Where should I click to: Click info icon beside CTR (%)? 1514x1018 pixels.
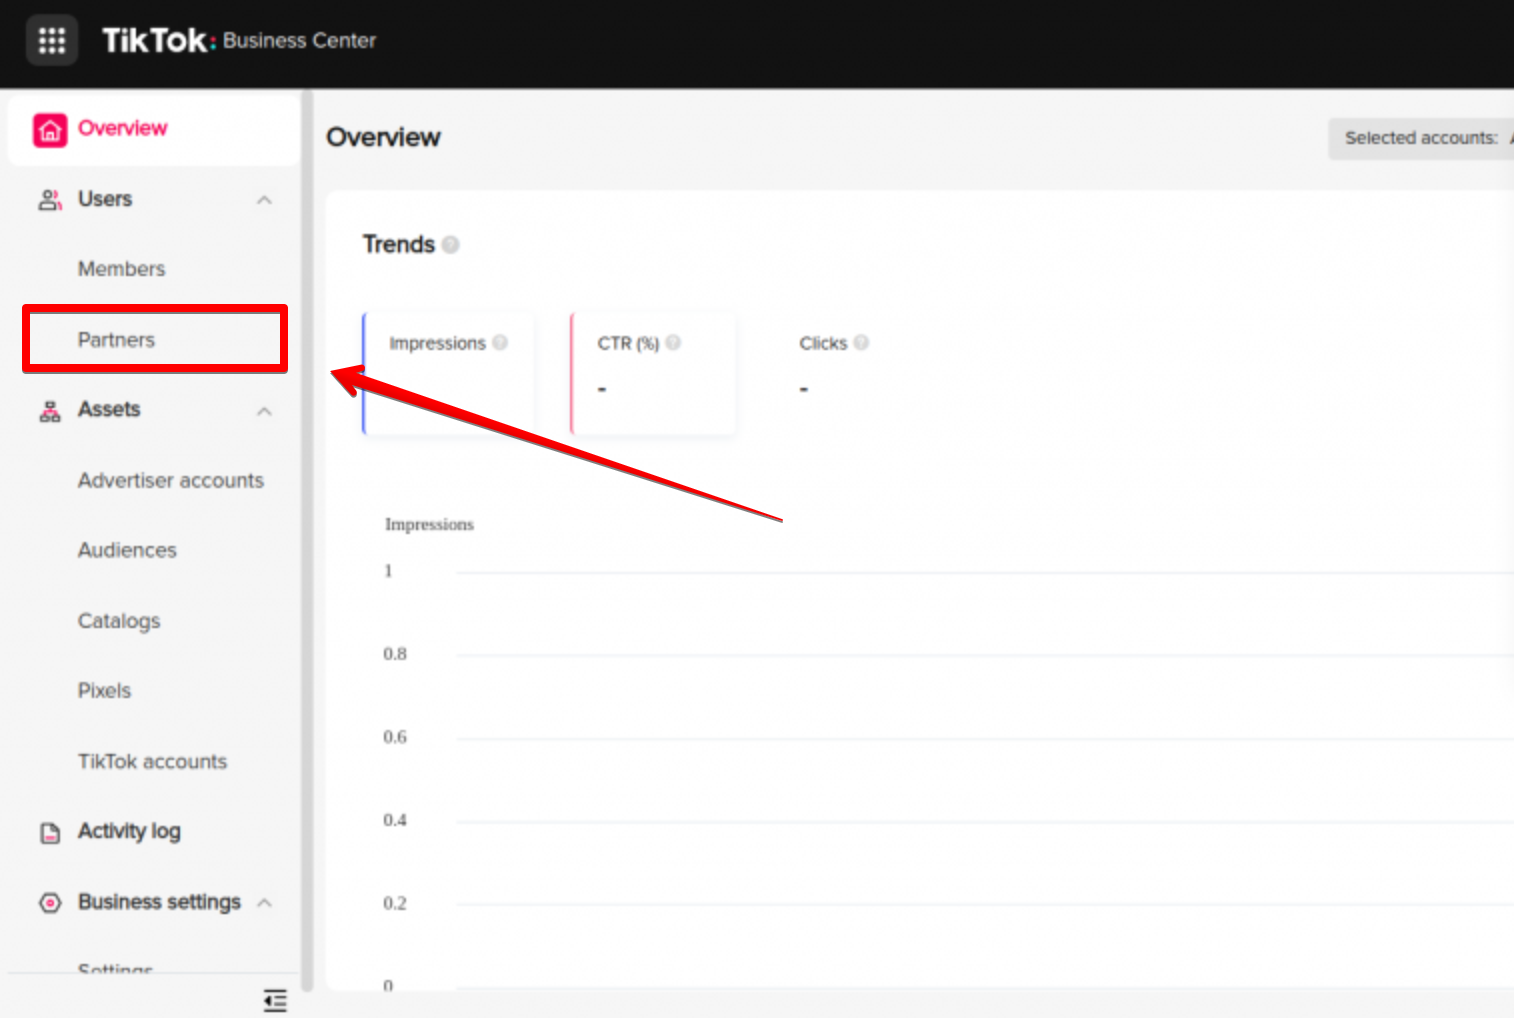click(673, 343)
